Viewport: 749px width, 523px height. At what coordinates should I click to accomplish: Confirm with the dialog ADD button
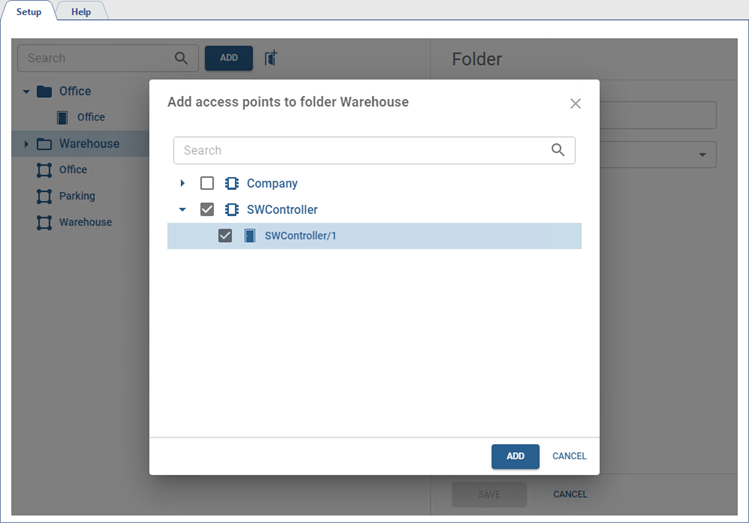point(515,456)
